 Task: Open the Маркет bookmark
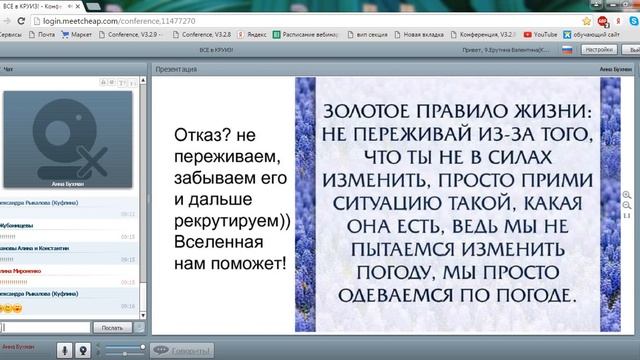coord(76,35)
